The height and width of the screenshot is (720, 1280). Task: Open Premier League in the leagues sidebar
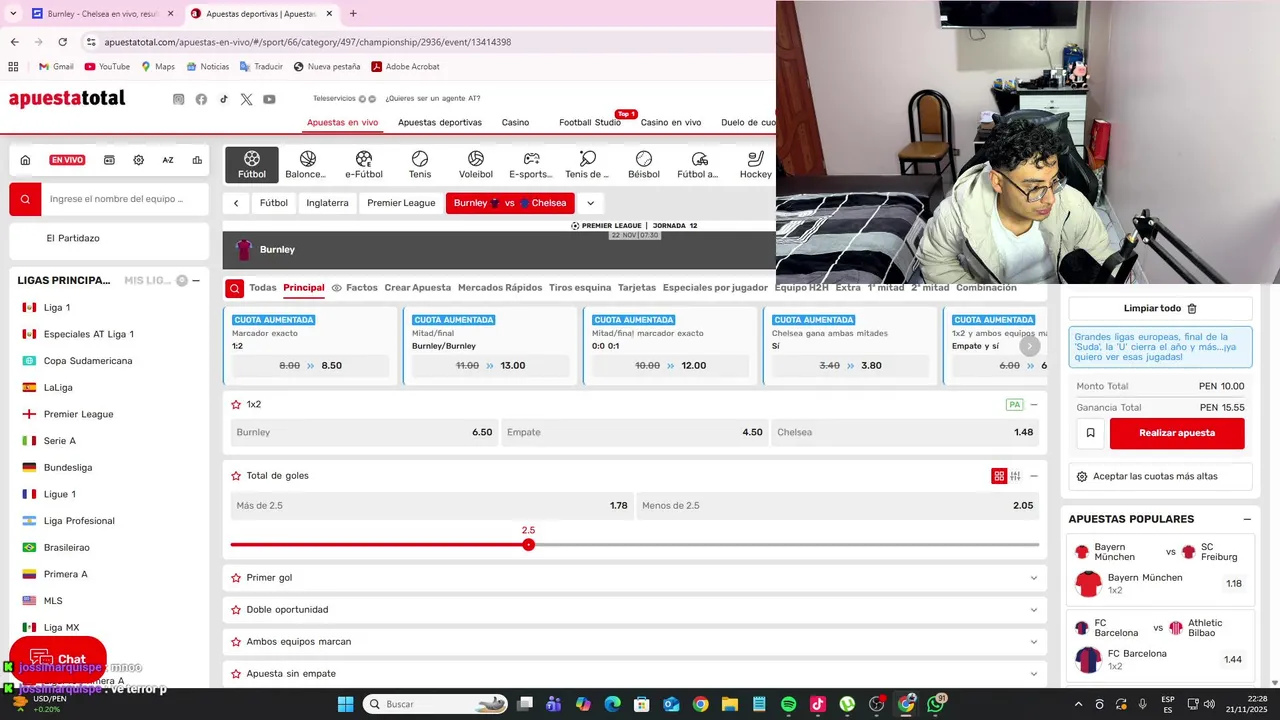78,414
